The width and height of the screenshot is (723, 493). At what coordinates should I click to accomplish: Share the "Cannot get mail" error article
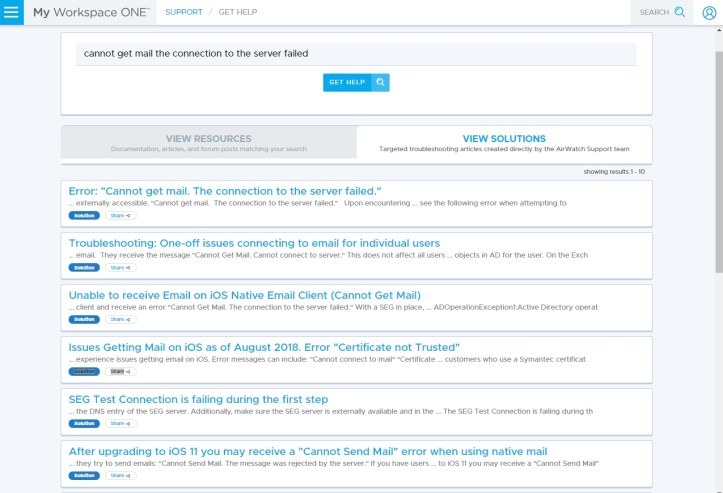(x=120, y=215)
